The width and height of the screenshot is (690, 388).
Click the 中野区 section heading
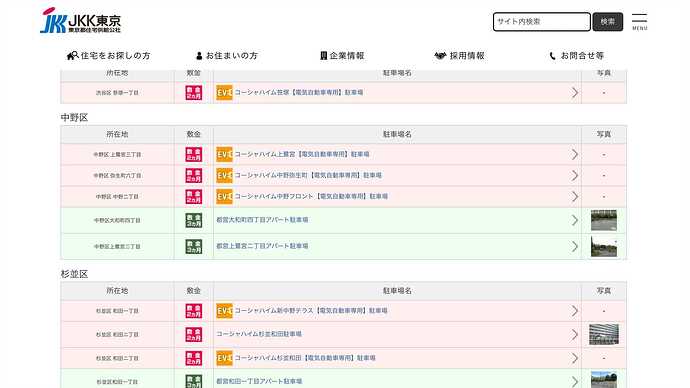tap(74, 117)
